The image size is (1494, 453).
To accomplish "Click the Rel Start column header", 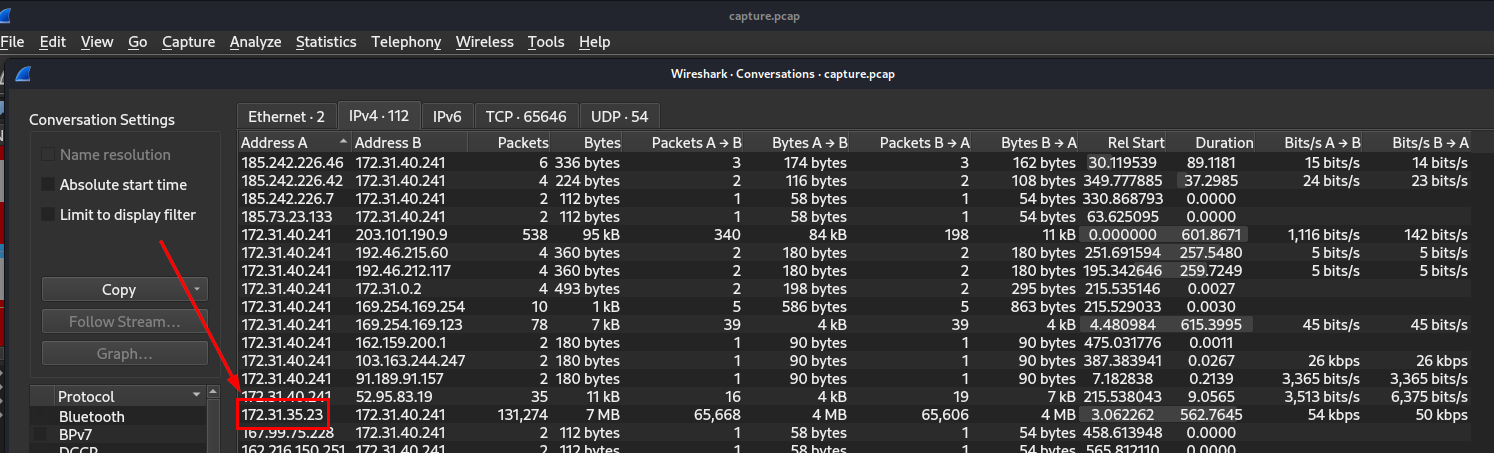I will (x=1123, y=143).
